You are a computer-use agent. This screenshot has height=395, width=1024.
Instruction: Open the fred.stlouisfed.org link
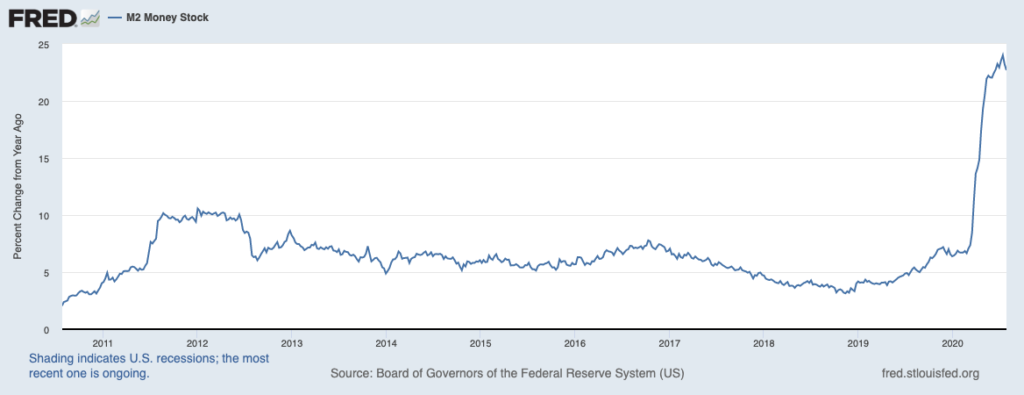click(931, 374)
